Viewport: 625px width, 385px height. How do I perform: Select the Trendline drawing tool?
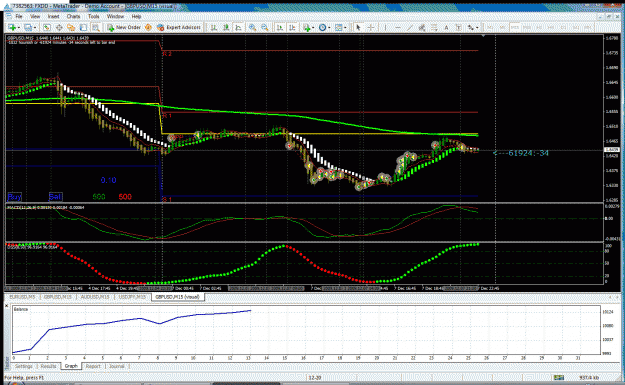point(410,28)
